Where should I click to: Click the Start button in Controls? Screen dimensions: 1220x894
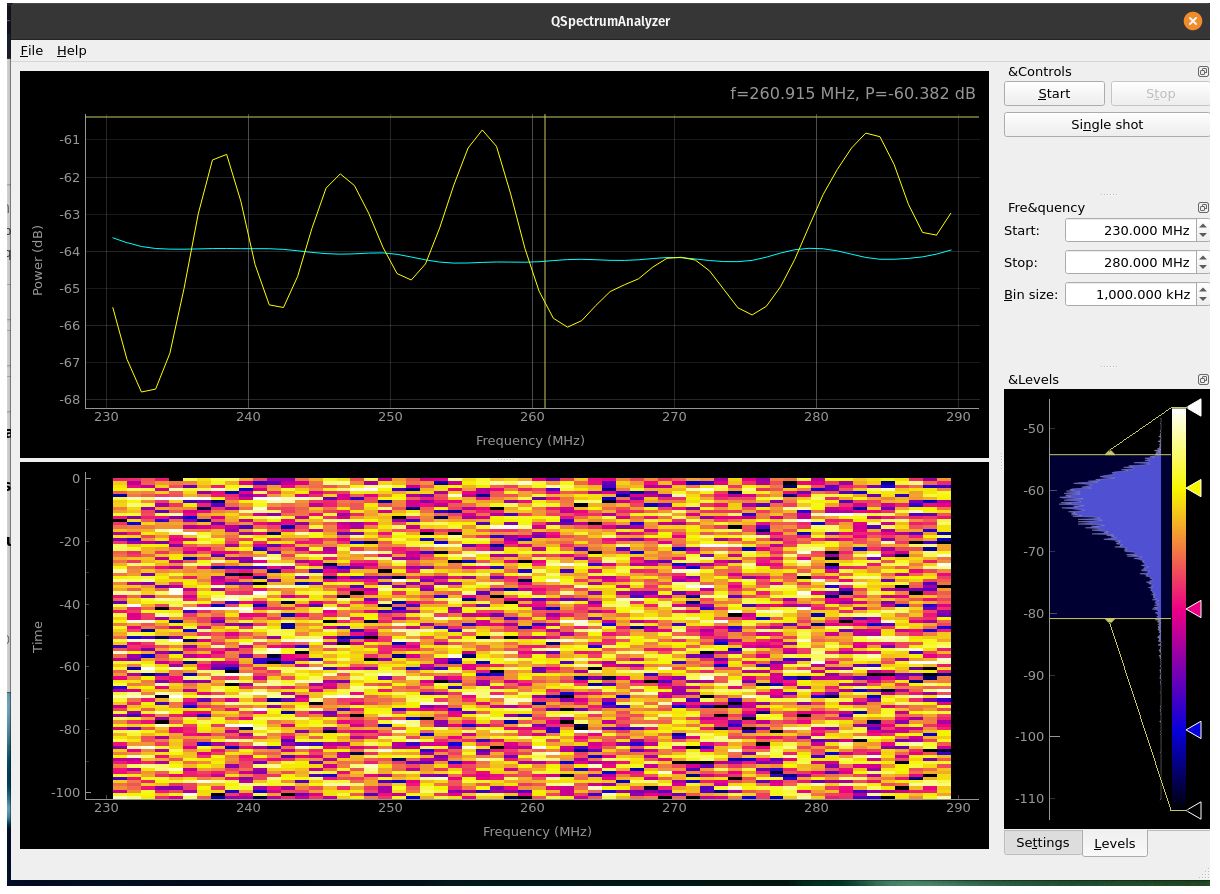click(1054, 93)
